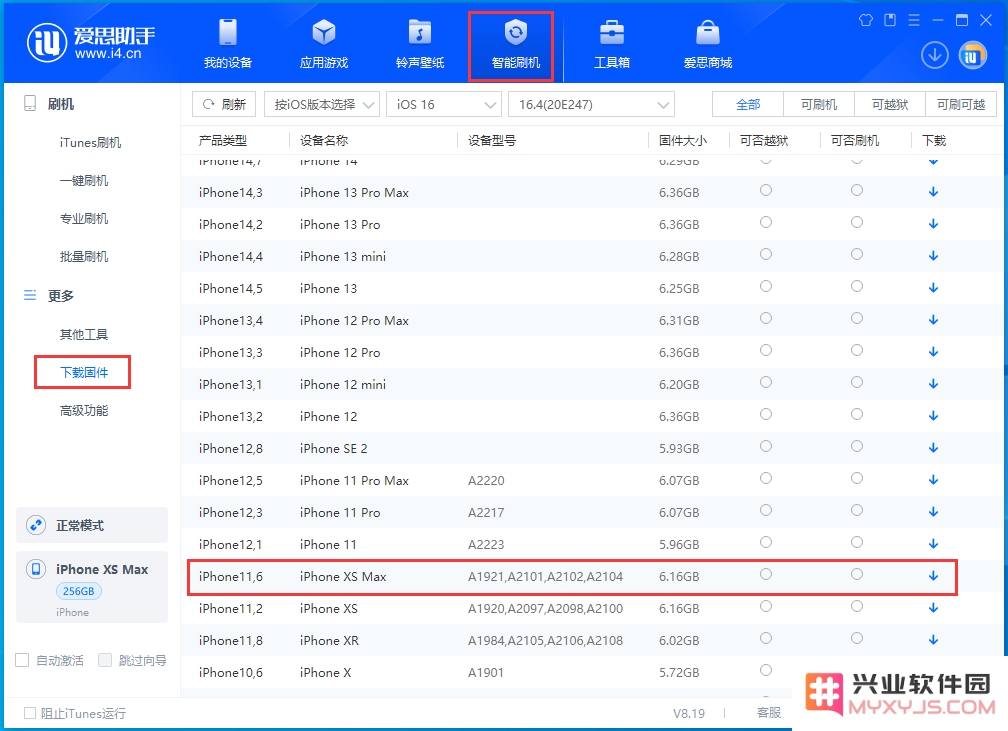Expand the 刷机 sidebar group
Image resolution: width=1008 pixels, height=731 pixels.
pos(60,104)
